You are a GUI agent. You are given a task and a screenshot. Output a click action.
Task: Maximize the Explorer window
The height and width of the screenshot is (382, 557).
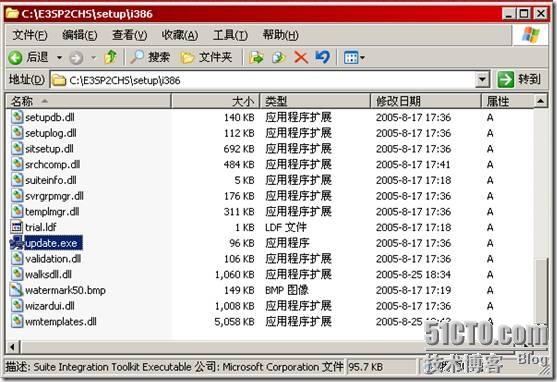click(524, 14)
